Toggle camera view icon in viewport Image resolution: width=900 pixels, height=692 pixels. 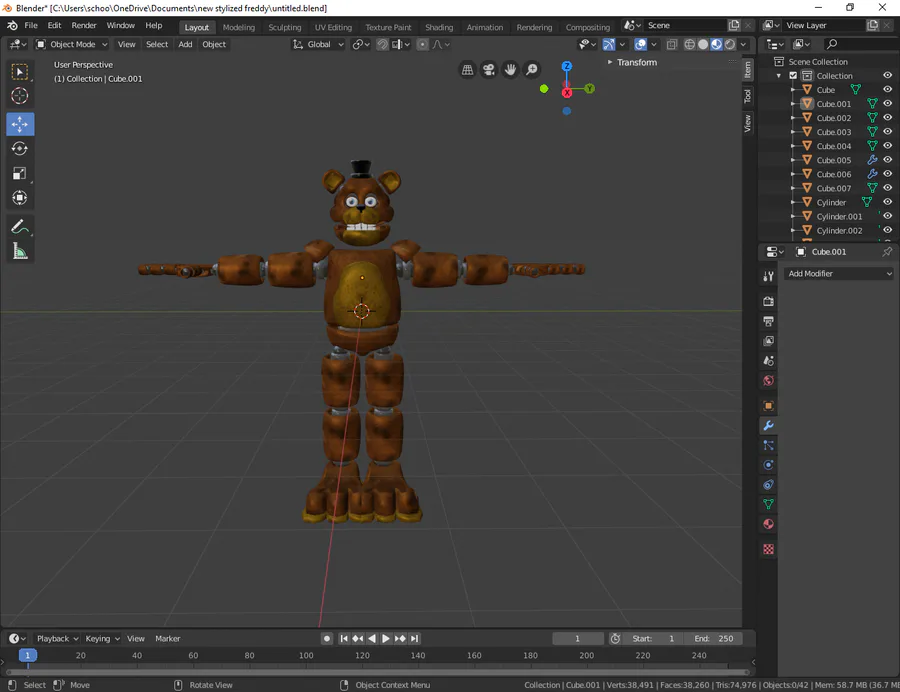point(489,69)
